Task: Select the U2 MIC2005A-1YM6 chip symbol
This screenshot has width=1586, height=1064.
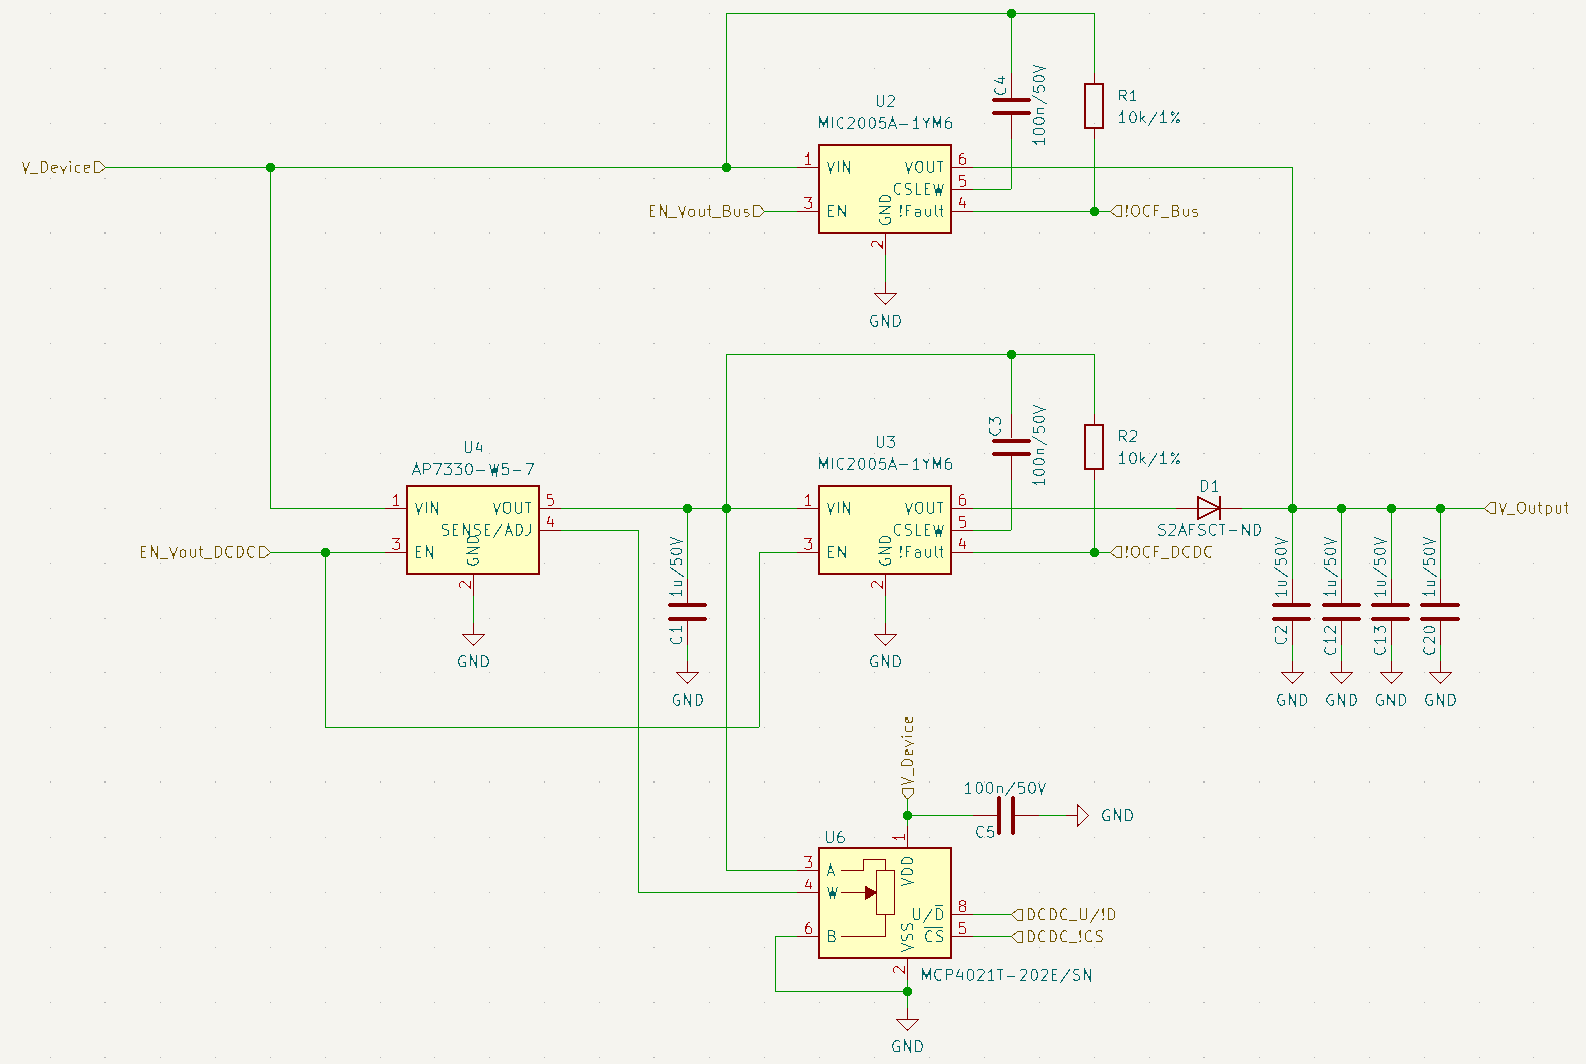Action: click(885, 189)
